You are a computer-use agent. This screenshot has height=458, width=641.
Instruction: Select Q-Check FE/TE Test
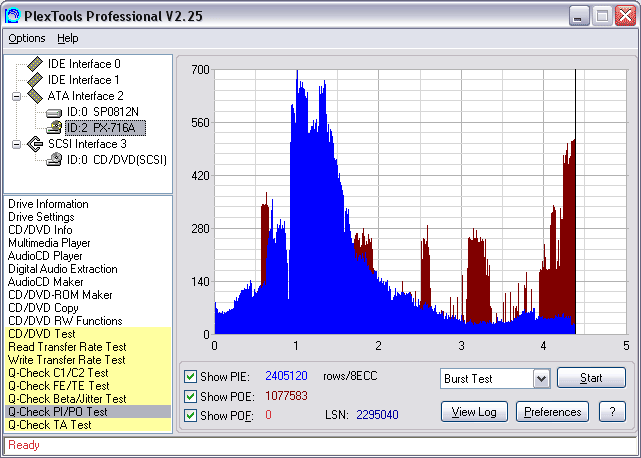point(88,386)
